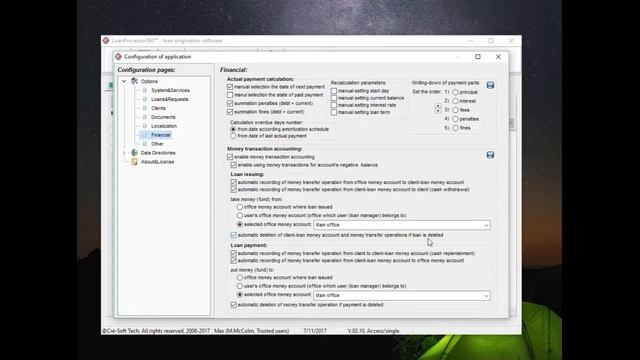The image size is (640, 360).
Task: Toggle automatic deletion of client-loan account if loan deleted
Action: coord(233,235)
